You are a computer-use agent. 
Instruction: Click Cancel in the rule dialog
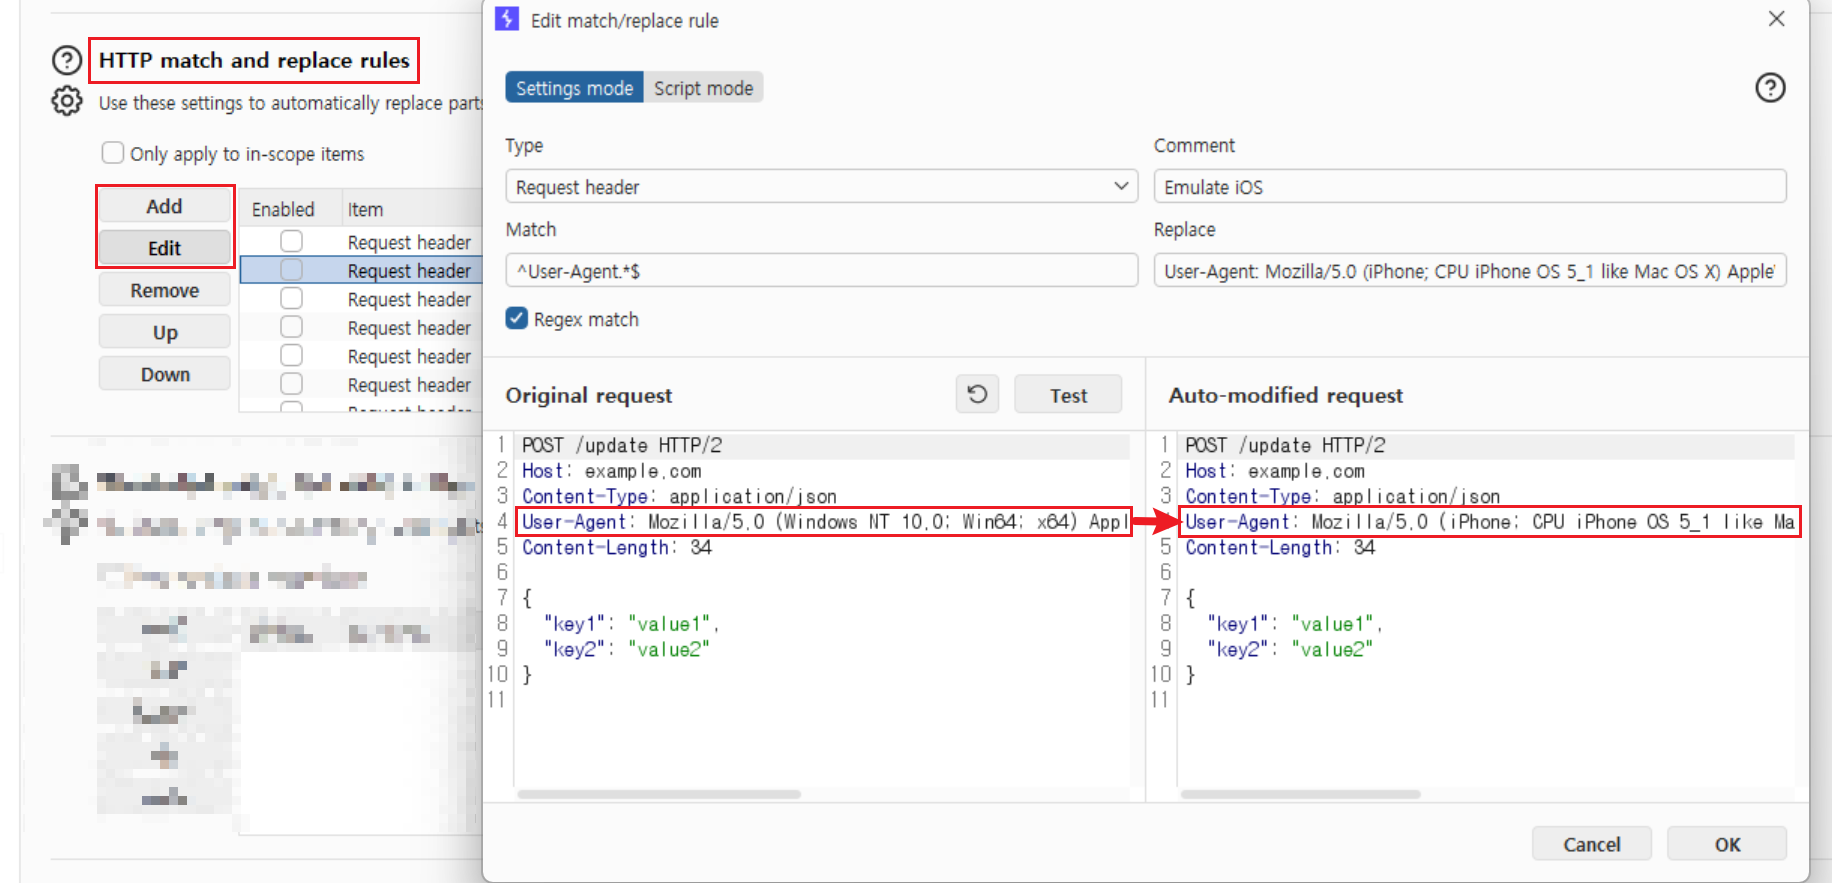pyautogui.click(x=1591, y=844)
